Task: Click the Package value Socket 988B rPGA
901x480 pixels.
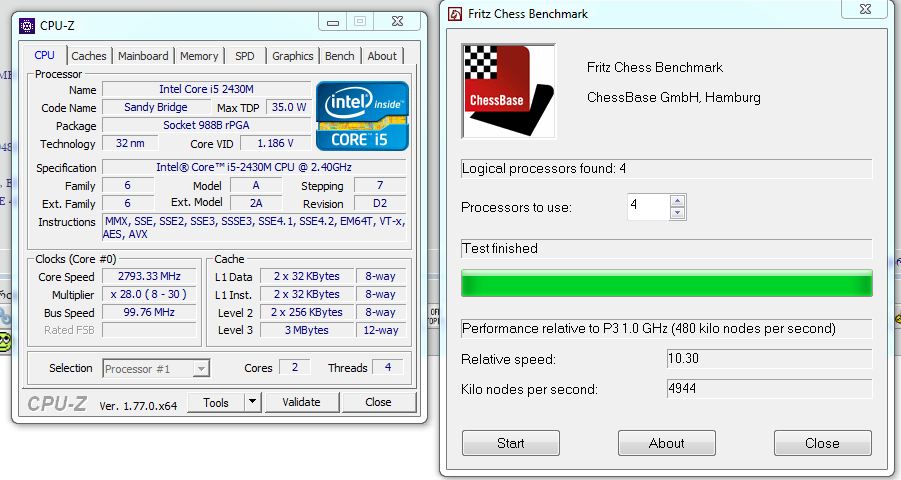Action: 206,125
